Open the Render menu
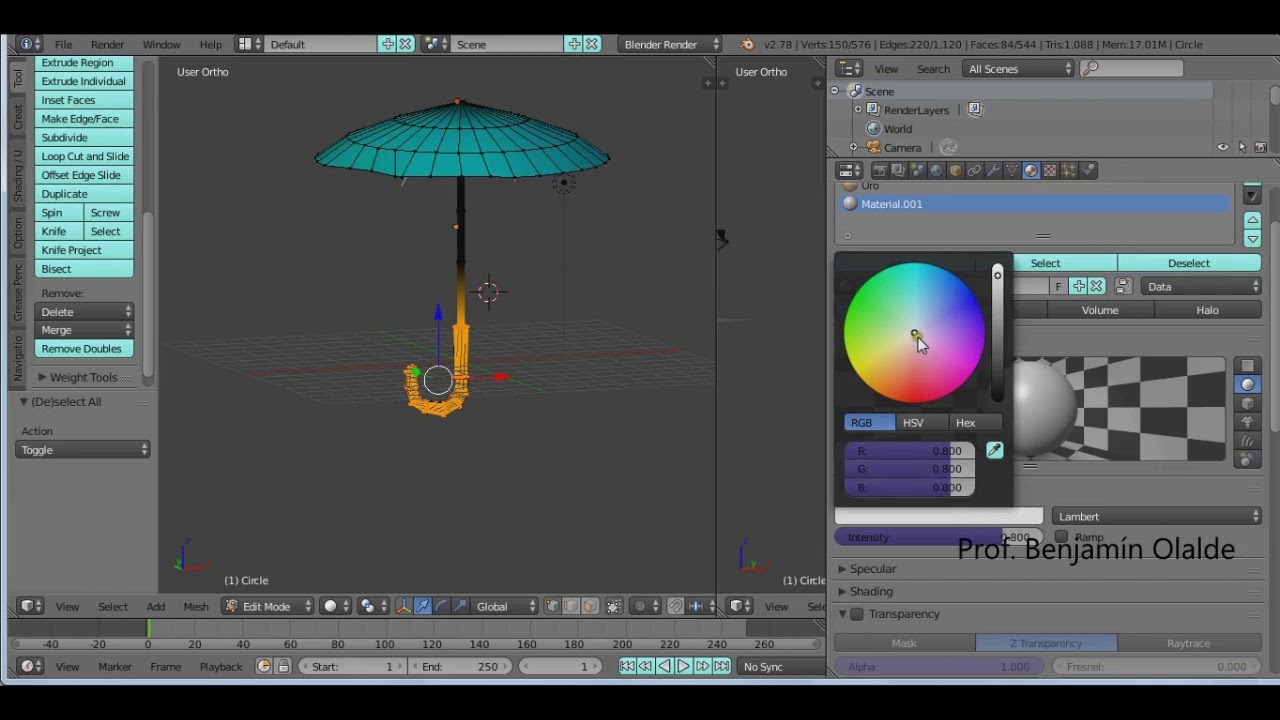The image size is (1280, 720). (107, 44)
